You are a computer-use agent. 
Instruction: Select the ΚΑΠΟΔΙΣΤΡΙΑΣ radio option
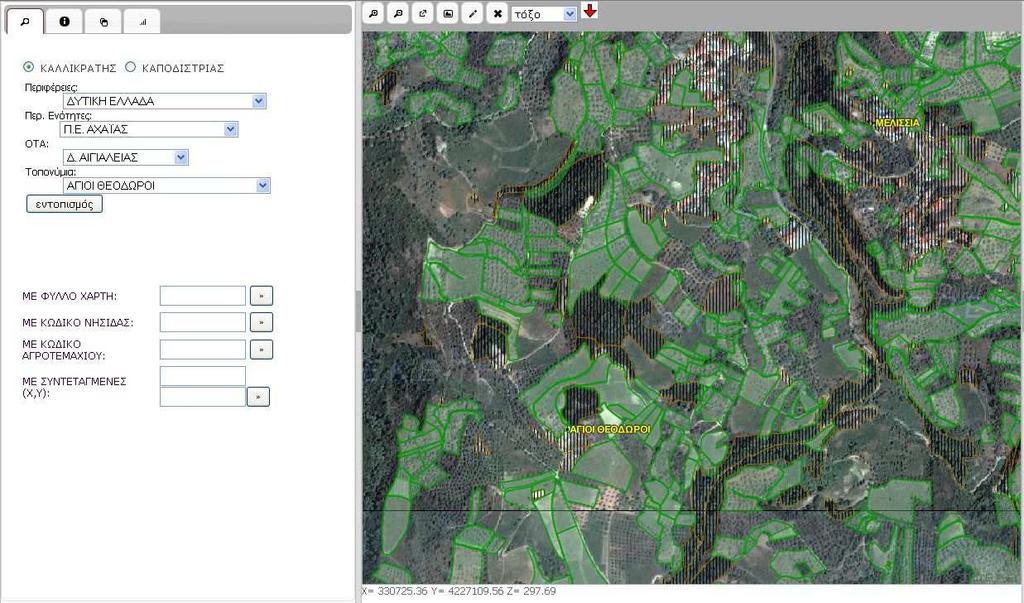coord(131,67)
